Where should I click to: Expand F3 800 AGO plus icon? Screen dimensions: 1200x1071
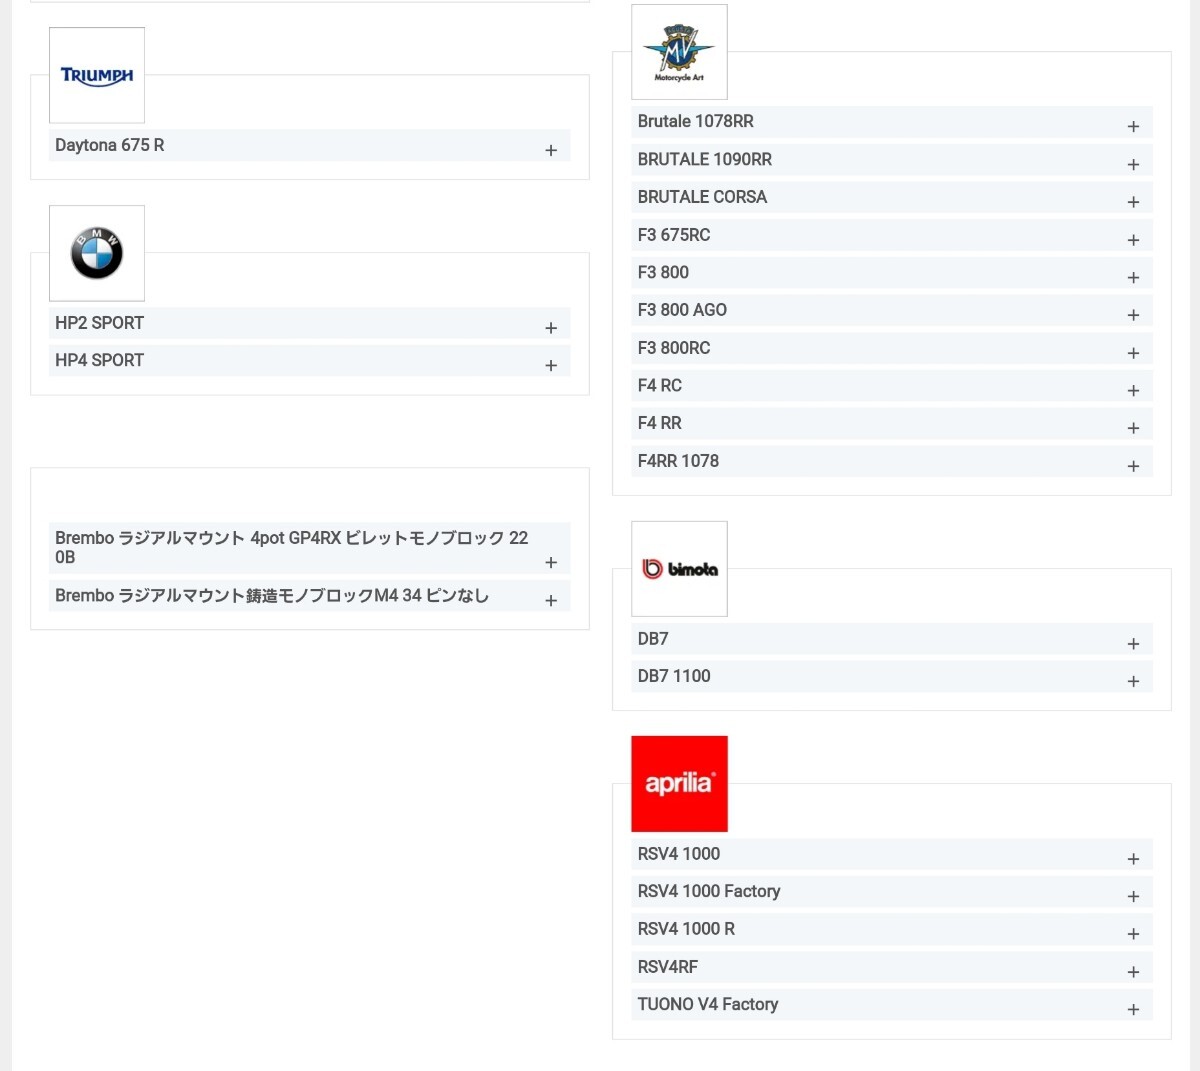1133,315
